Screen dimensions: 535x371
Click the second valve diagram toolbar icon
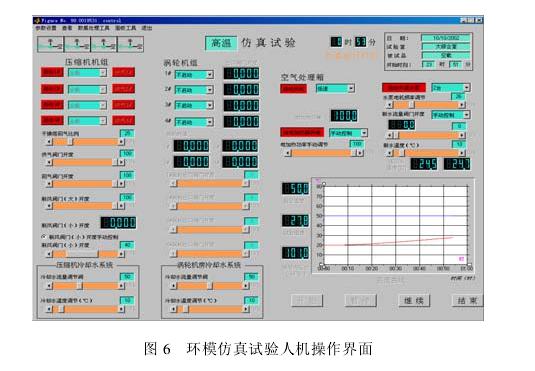coord(77,44)
